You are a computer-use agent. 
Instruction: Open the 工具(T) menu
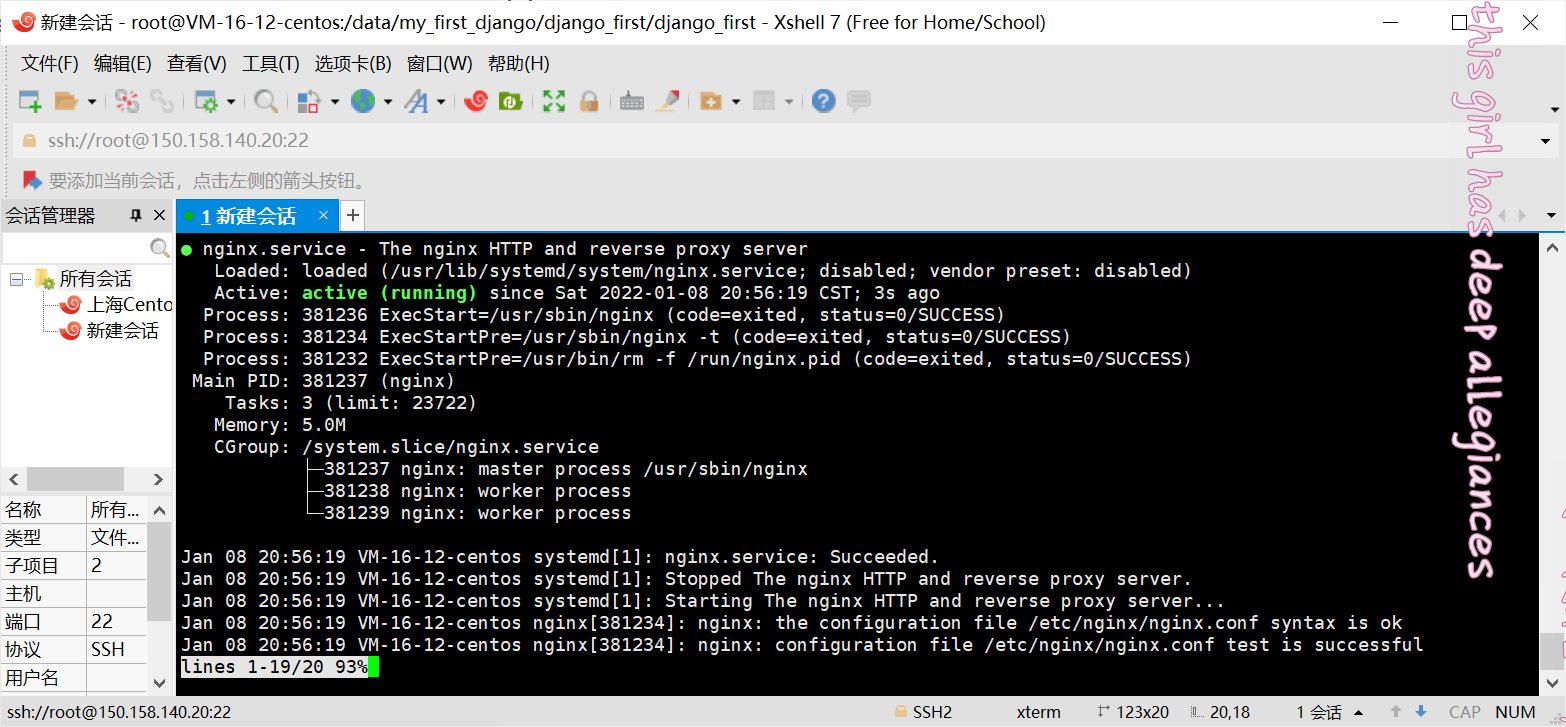[271, 64]
